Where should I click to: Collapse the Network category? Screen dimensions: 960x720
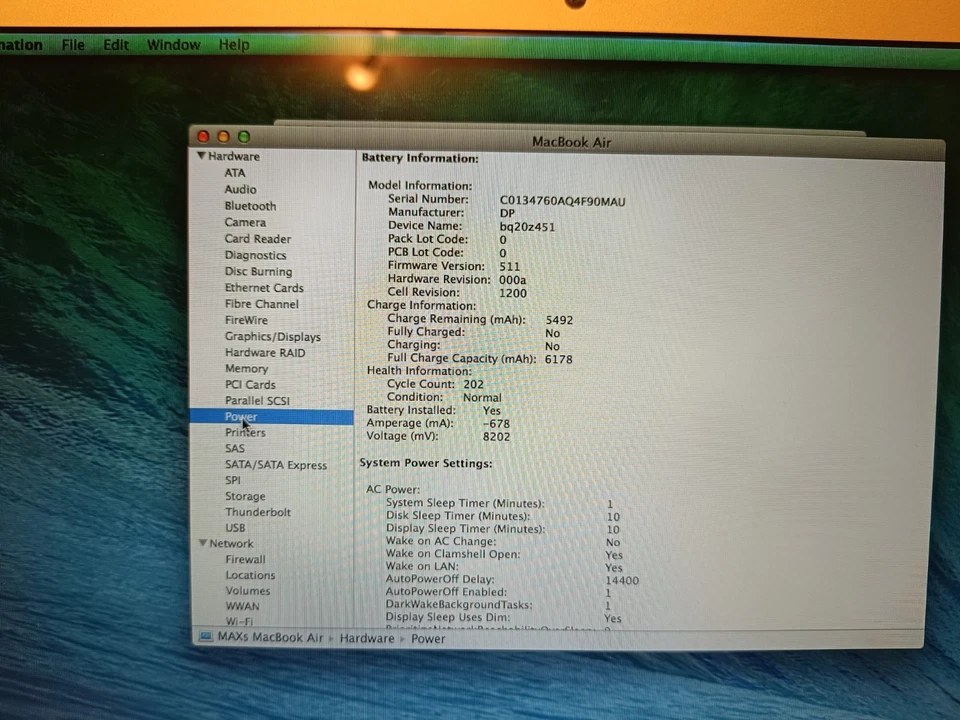(203, 542)
